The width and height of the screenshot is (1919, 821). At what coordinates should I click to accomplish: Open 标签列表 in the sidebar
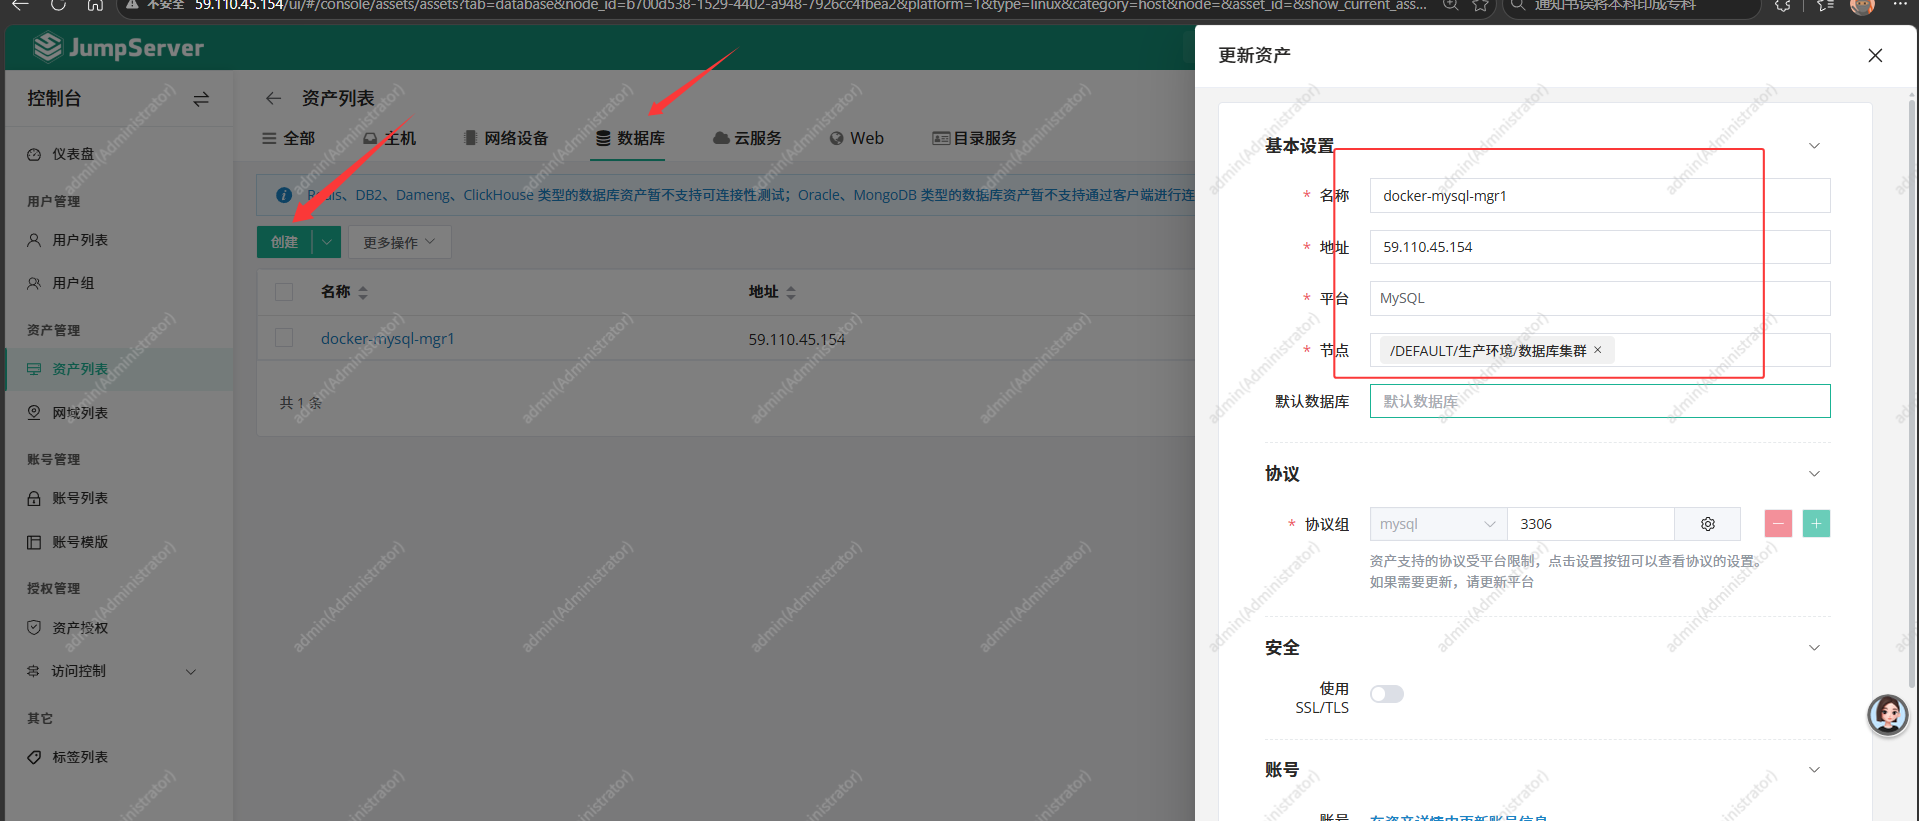[119, 757]
